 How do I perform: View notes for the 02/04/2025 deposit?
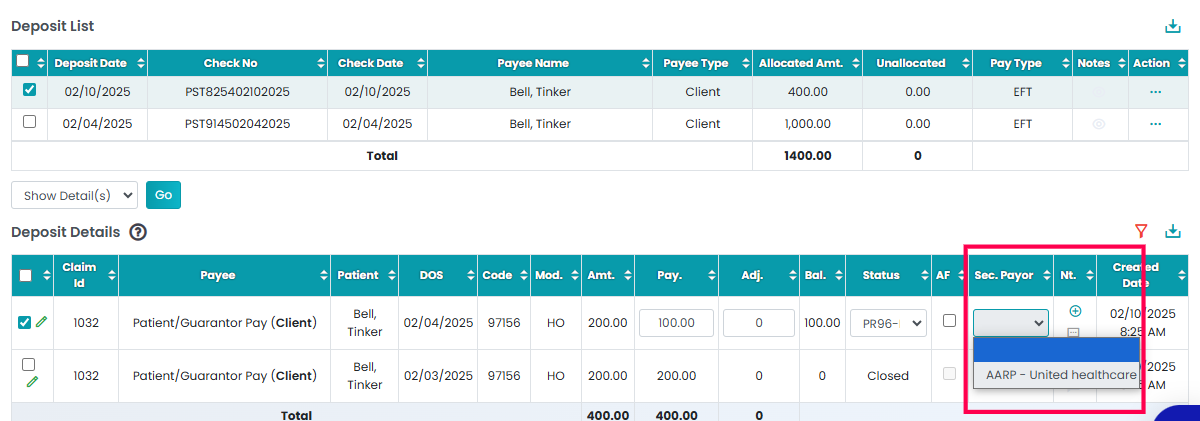point(1099,124)
